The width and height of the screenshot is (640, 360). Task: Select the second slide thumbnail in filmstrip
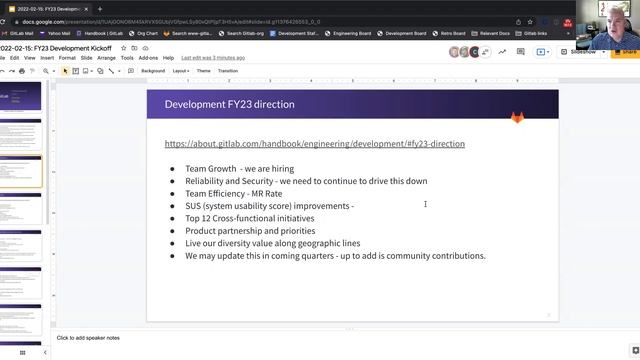(x=20, y=134)
